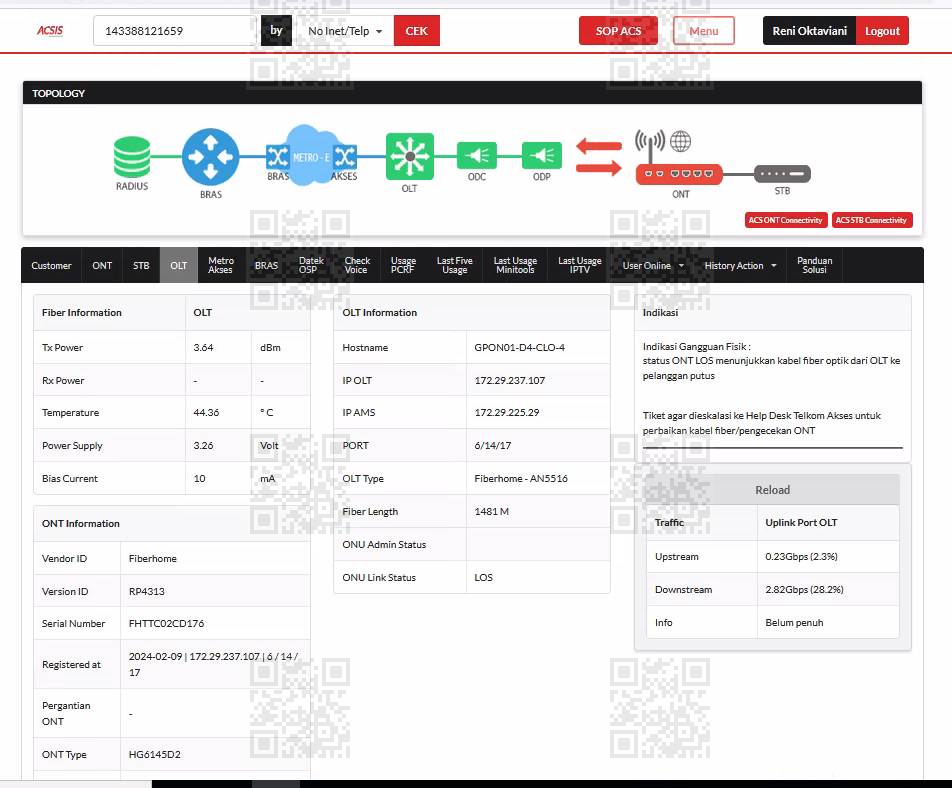Screen dimensions: 952x788
Task: Click the Temperature value 44.36
Action: click(x=206, y=412)
